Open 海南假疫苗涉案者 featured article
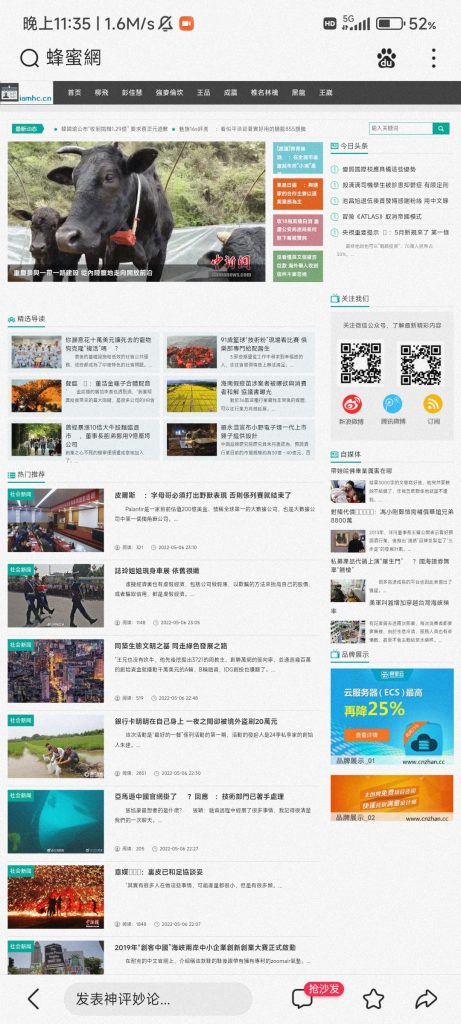Screen dimensions: 461x1024 (264, 387)
